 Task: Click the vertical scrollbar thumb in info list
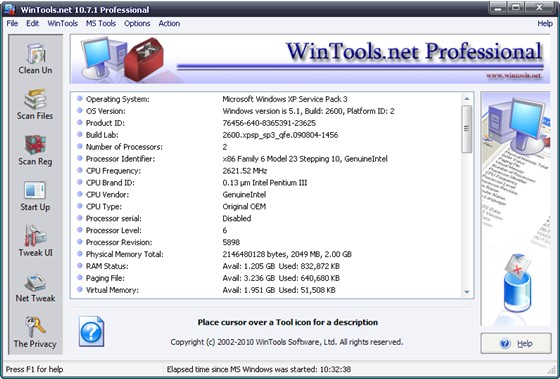click(x=467, y=129)
